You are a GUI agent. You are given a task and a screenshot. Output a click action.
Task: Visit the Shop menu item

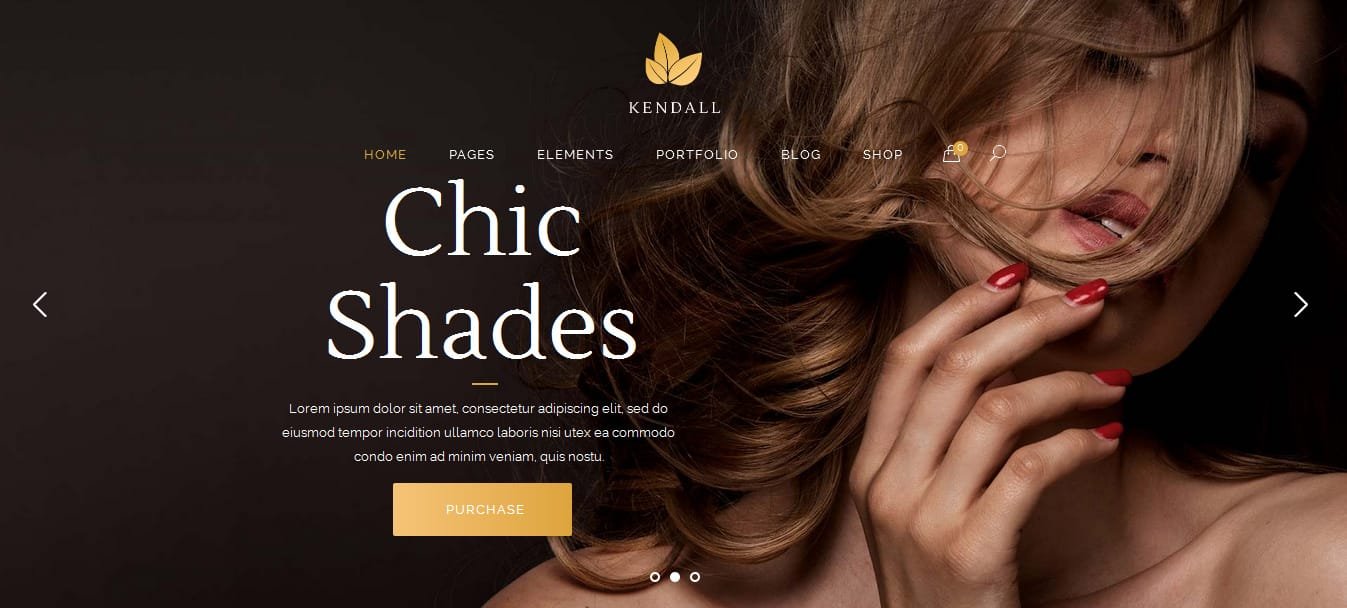pyautogui.click(x=883, y=155)
